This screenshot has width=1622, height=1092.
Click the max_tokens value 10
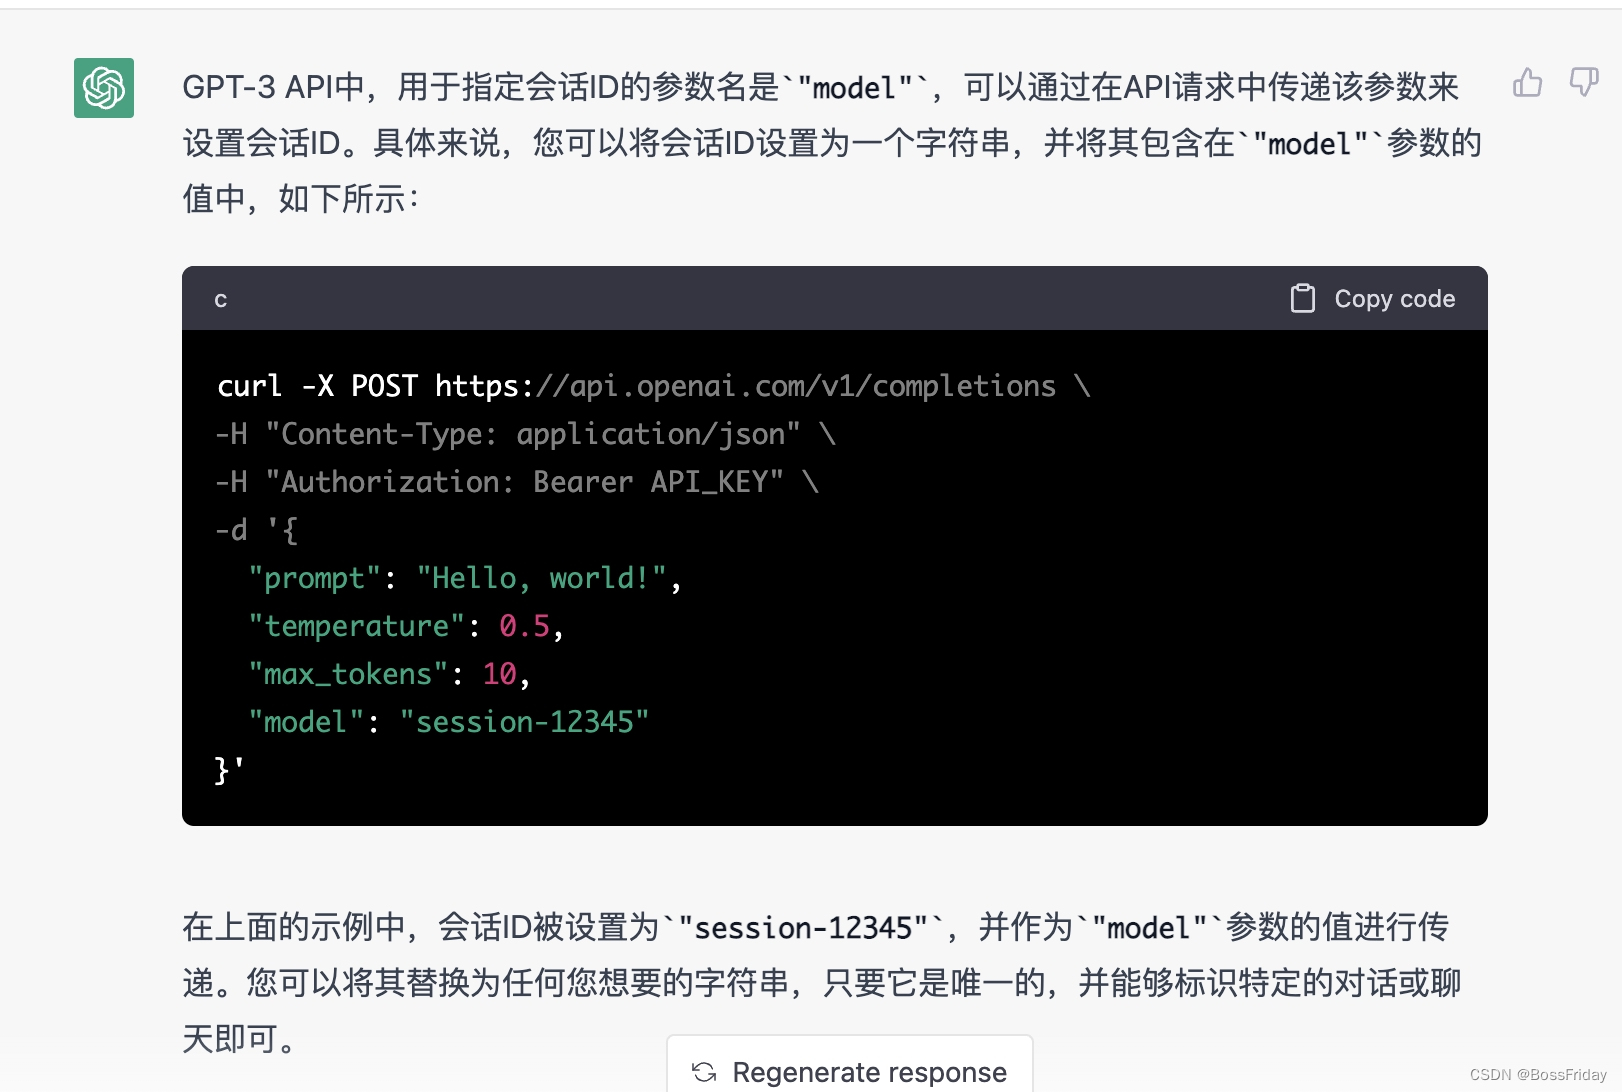pos(499,674)
